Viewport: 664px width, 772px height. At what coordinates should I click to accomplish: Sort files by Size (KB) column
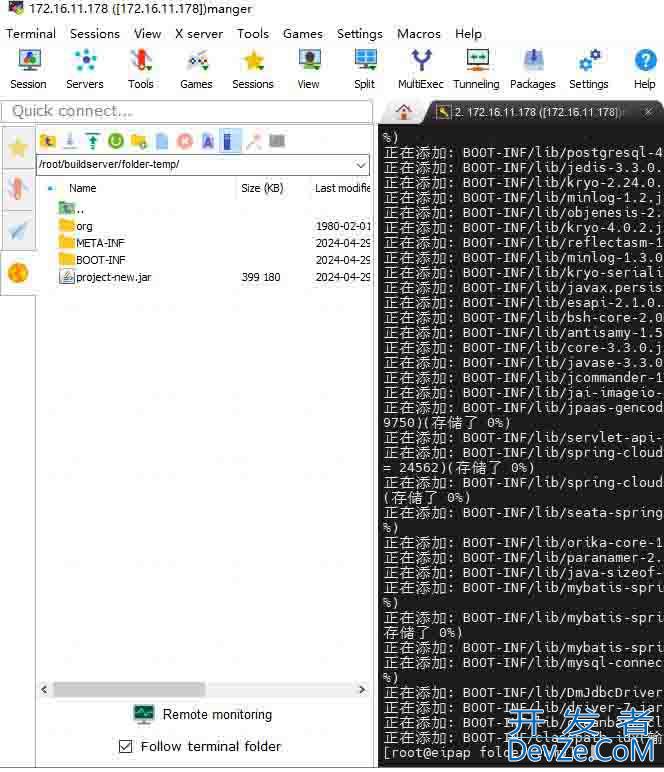(x=262, y=188)
